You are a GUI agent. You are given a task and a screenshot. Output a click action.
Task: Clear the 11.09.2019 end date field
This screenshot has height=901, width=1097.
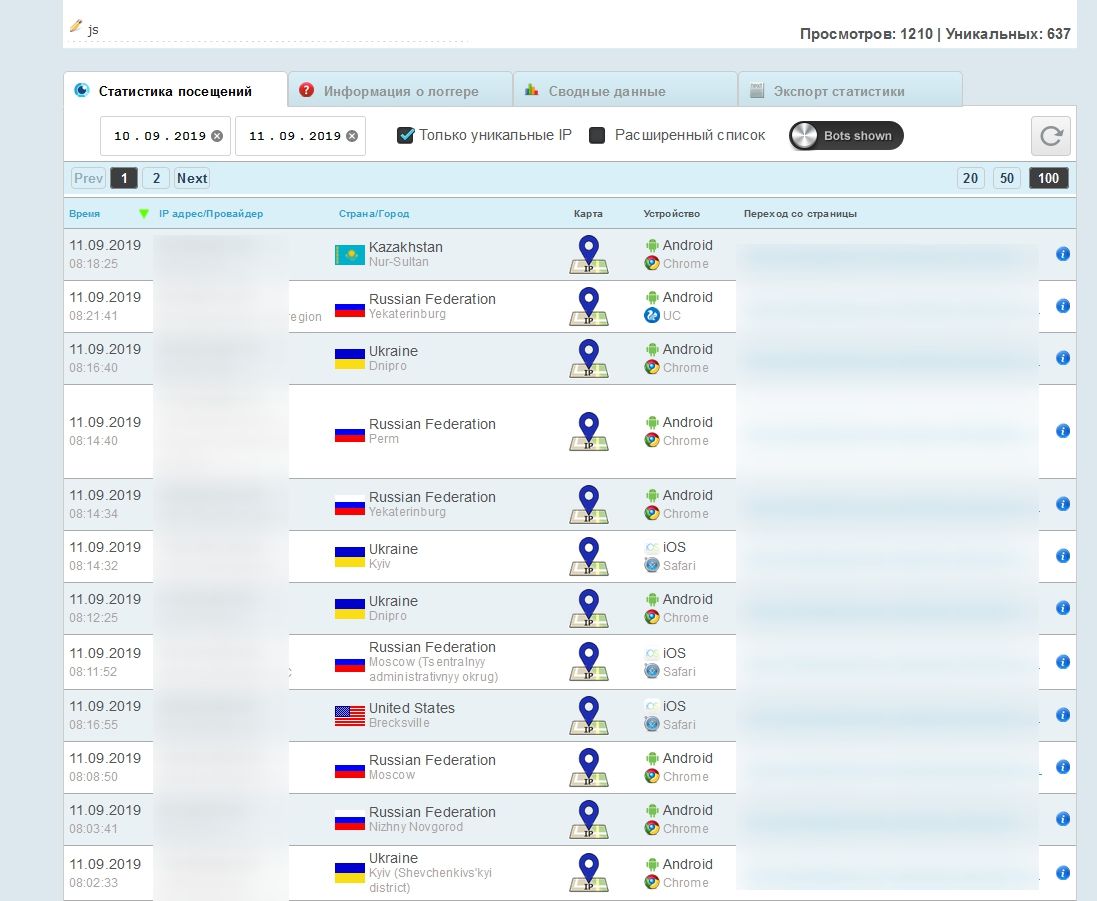352,136
